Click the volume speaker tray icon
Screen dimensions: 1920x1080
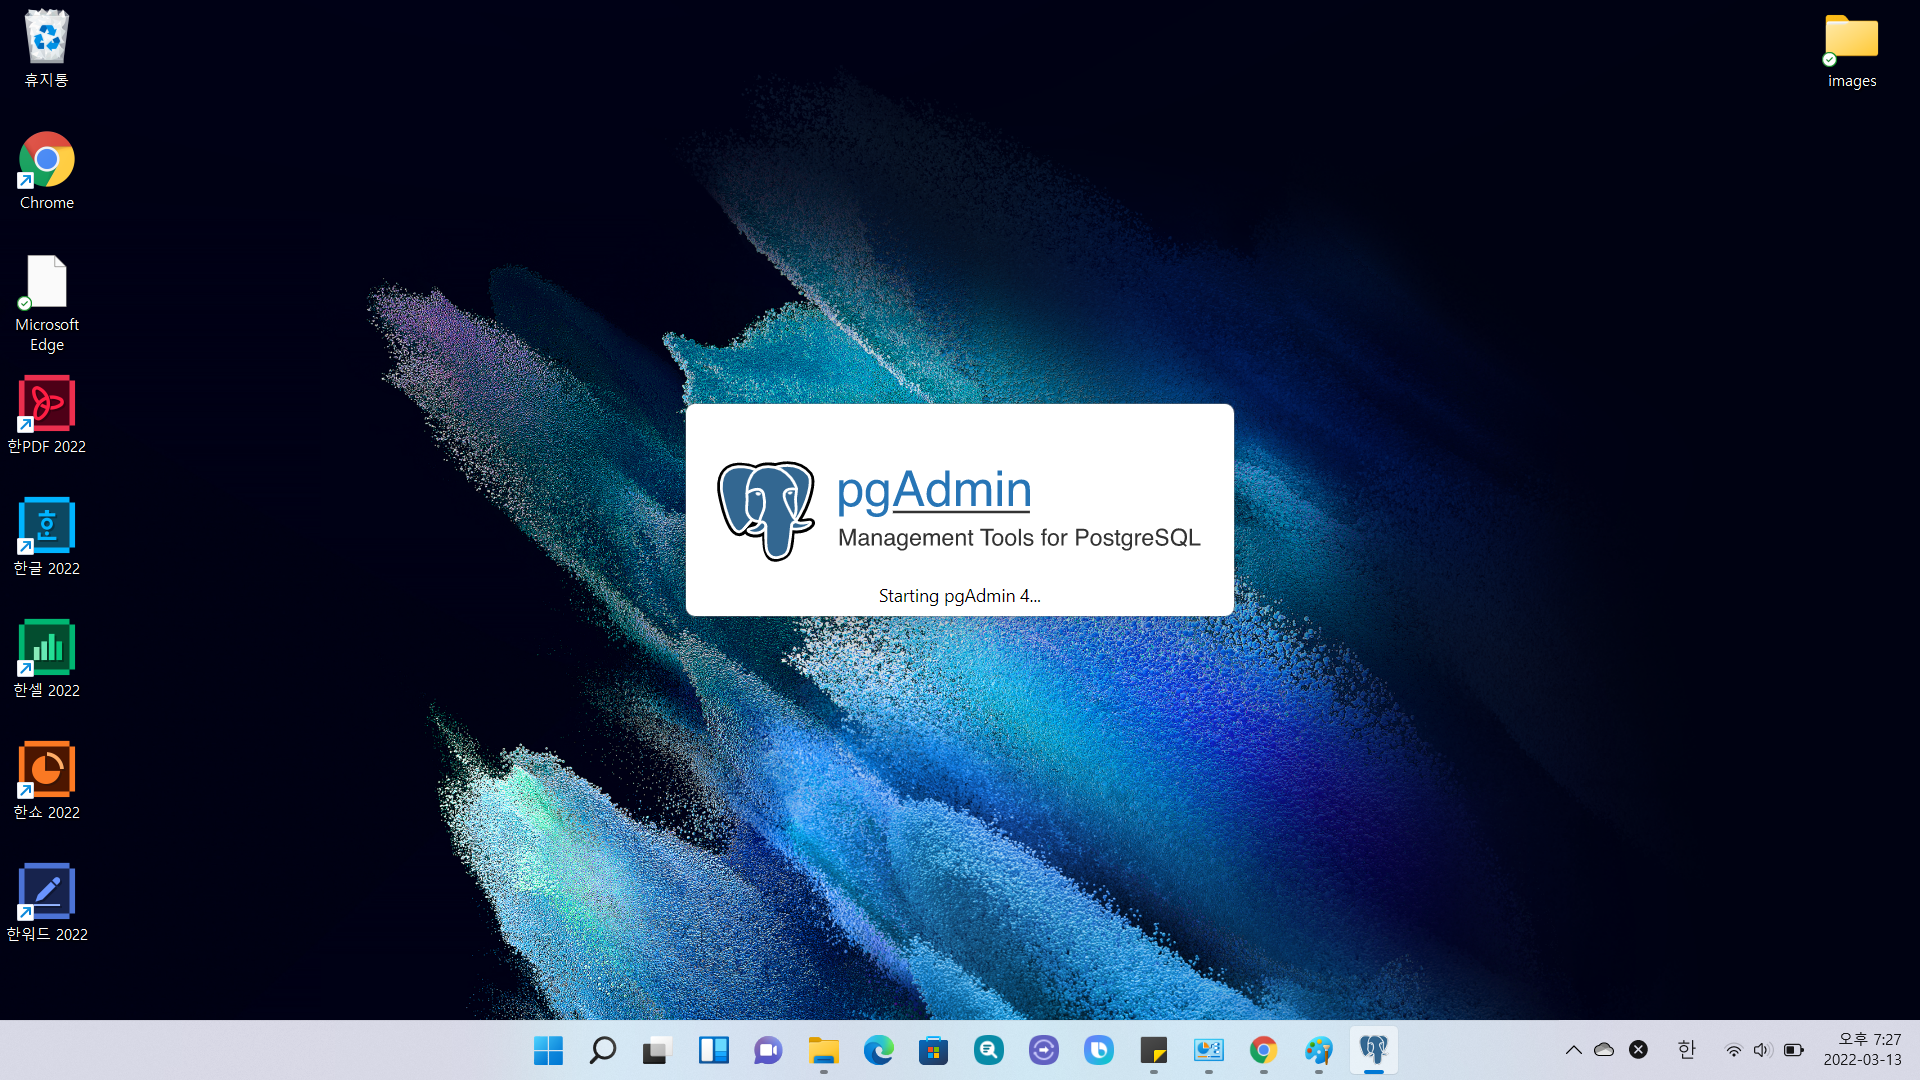coord(1762,1050)
